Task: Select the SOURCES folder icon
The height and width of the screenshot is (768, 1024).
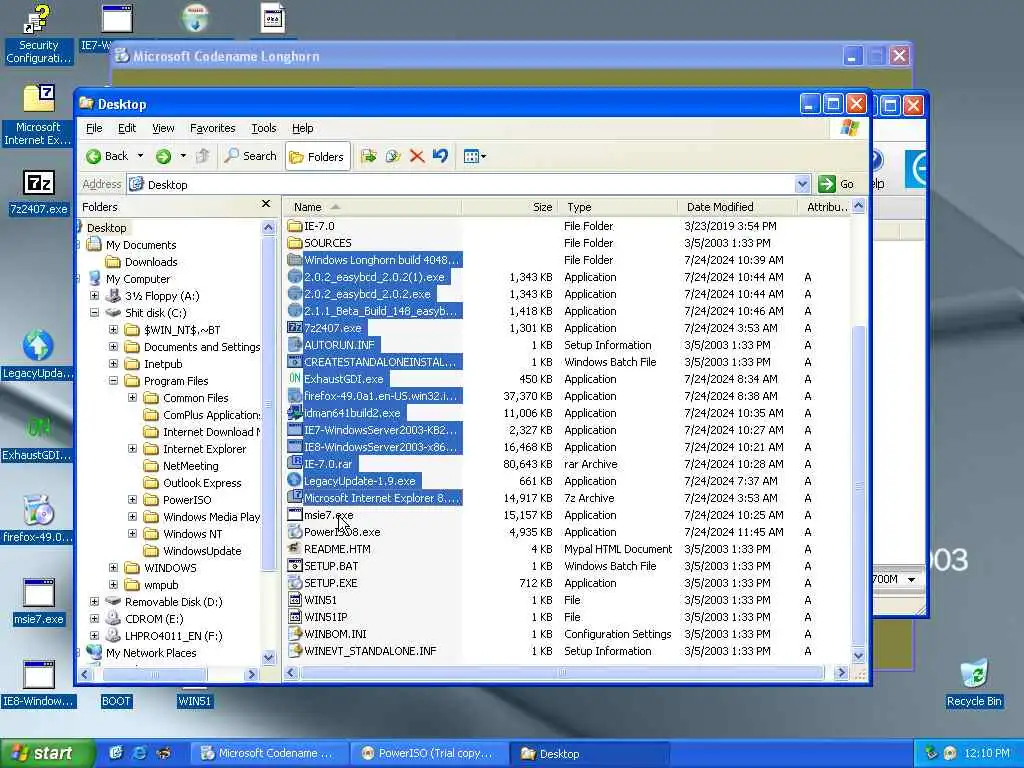Action: [295, 243]
